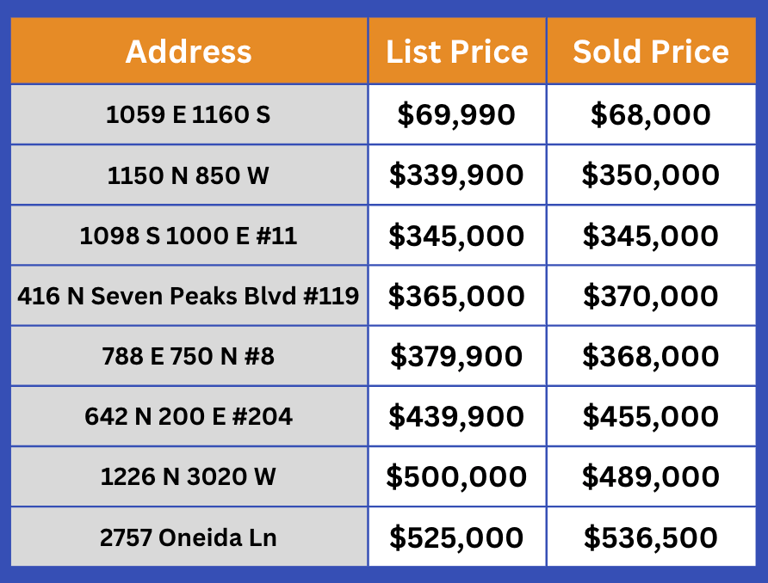Click the $339,900 list price

457,176
